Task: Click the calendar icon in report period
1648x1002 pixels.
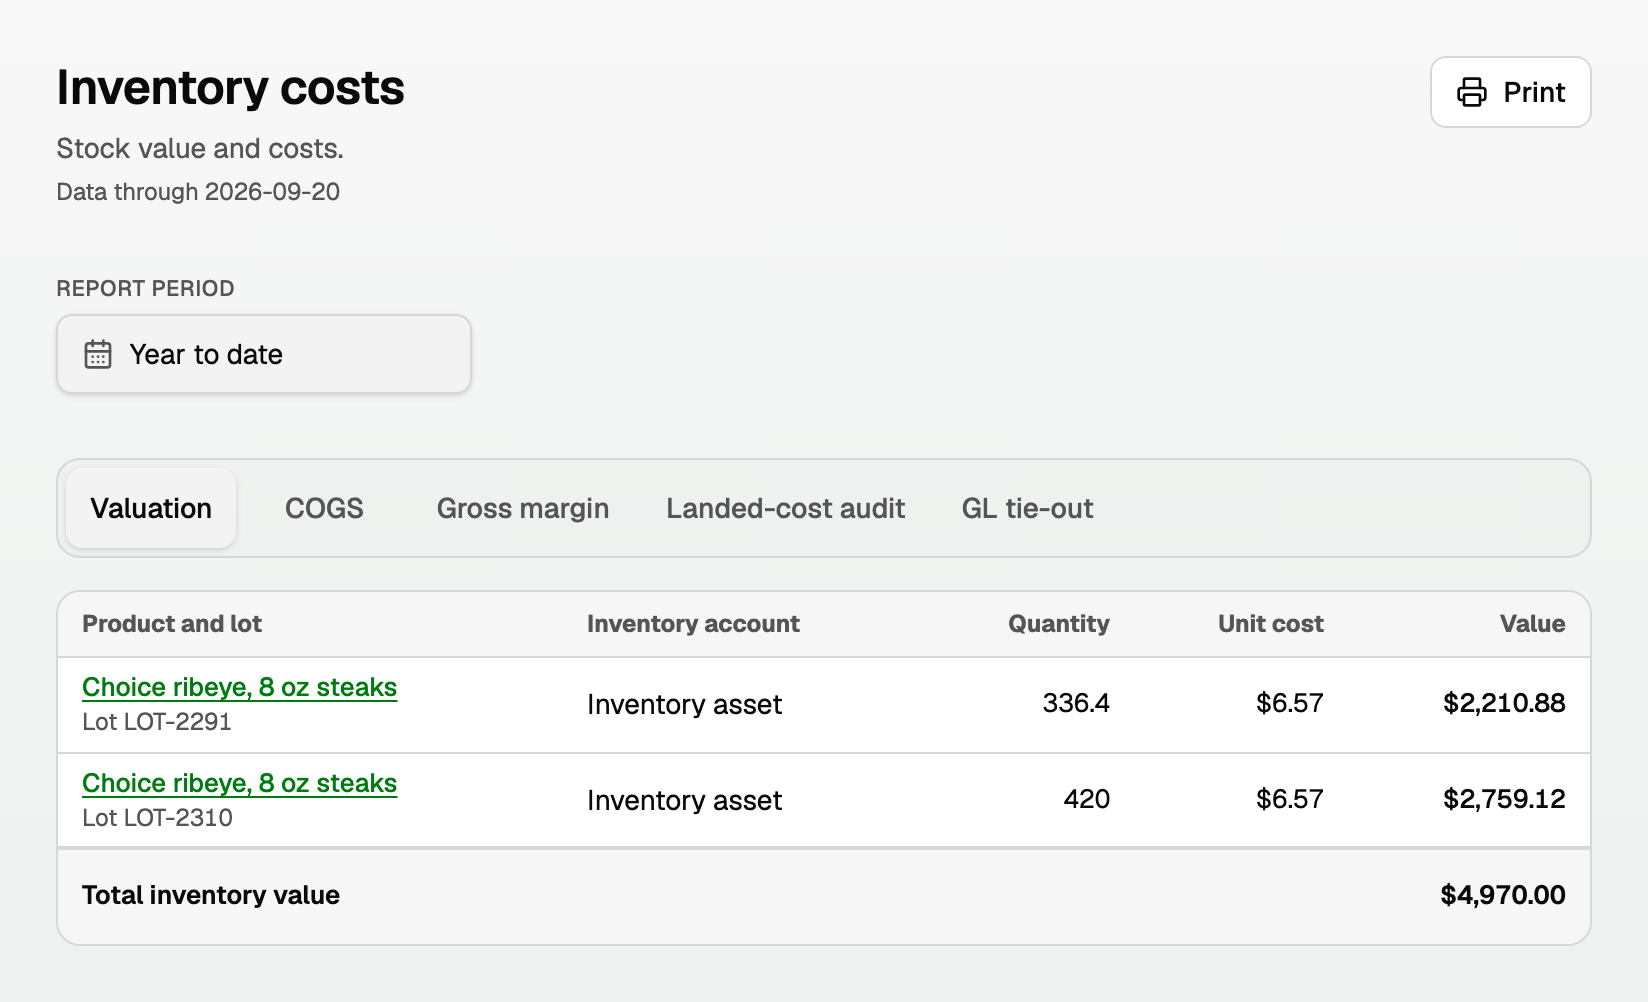Action: (x=98, y=354)
